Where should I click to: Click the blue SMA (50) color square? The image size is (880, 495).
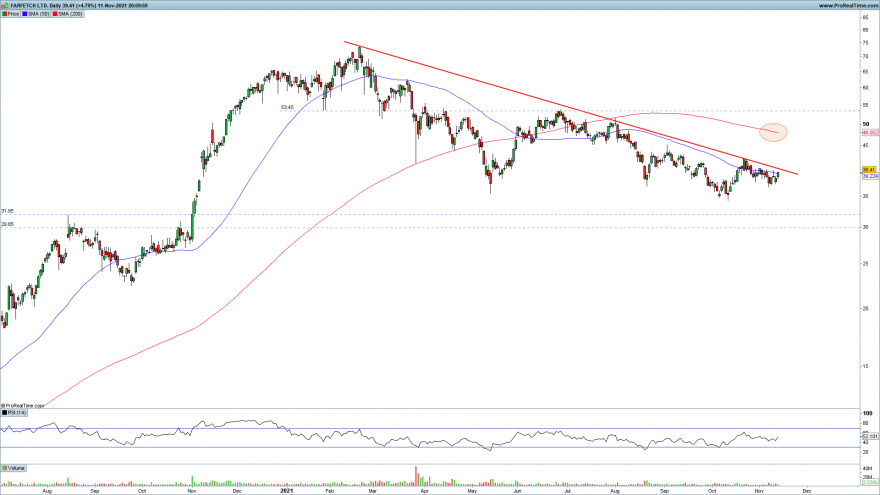(25, 14)
